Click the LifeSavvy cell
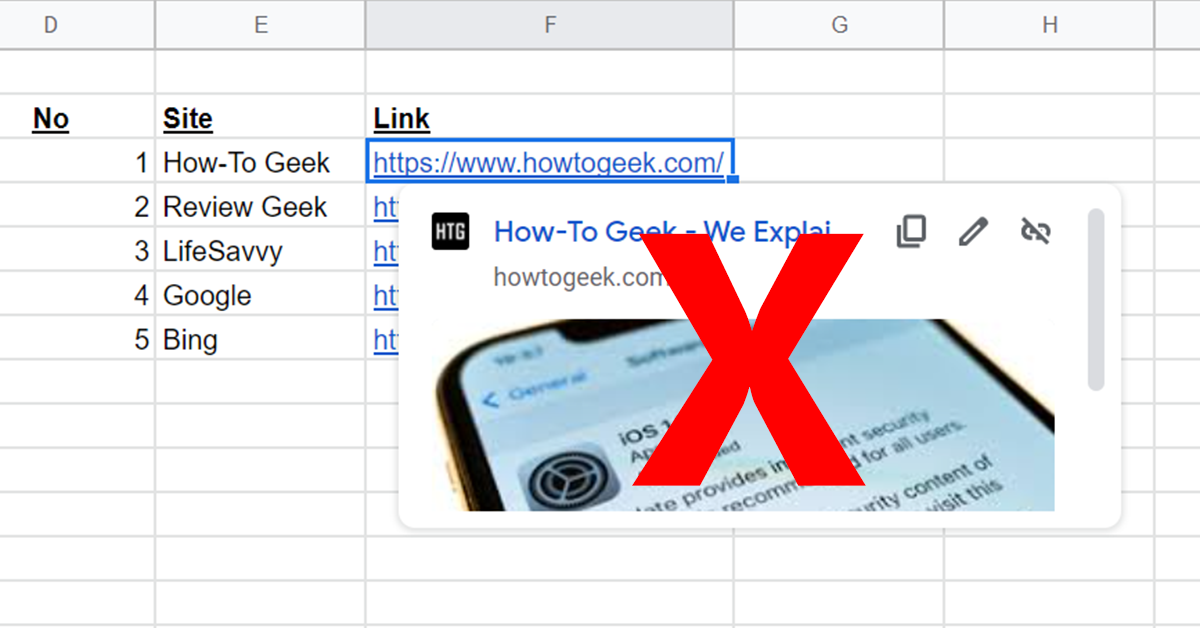The width and height of the screenshot is (1200, 628). pyautogui.click(x=261, y=250)
